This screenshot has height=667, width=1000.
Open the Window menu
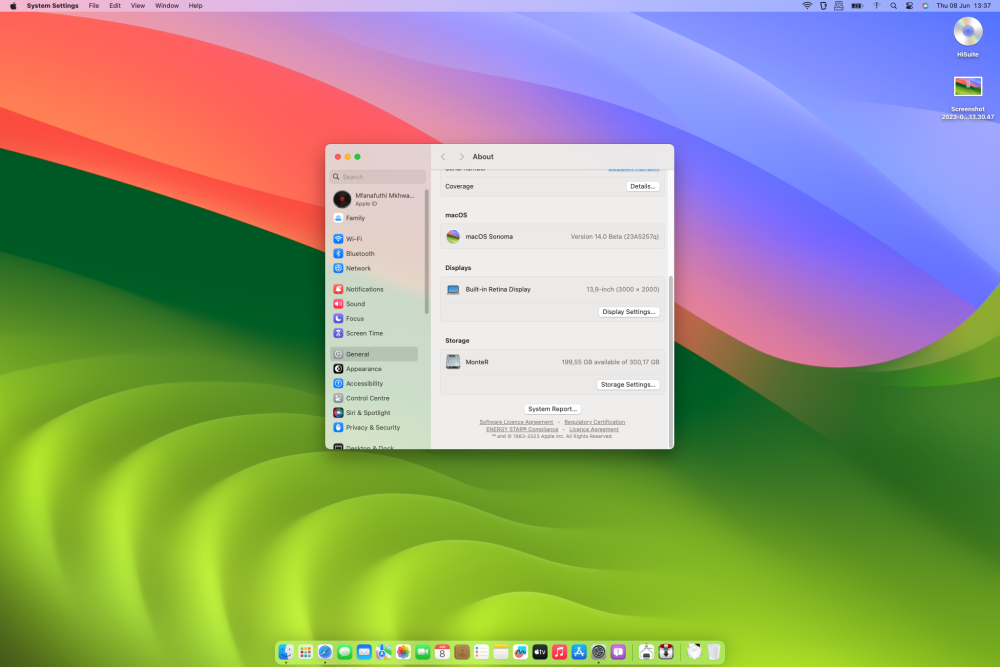click(x=167, y=6)
